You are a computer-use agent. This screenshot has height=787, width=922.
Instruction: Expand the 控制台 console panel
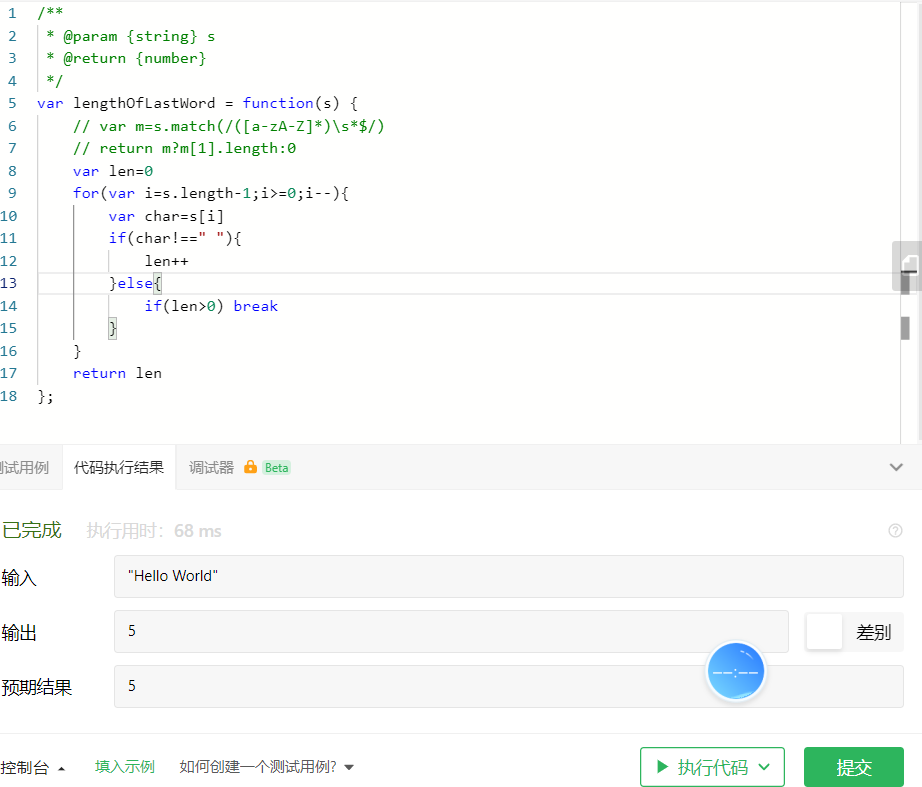[x=32, y=767]
